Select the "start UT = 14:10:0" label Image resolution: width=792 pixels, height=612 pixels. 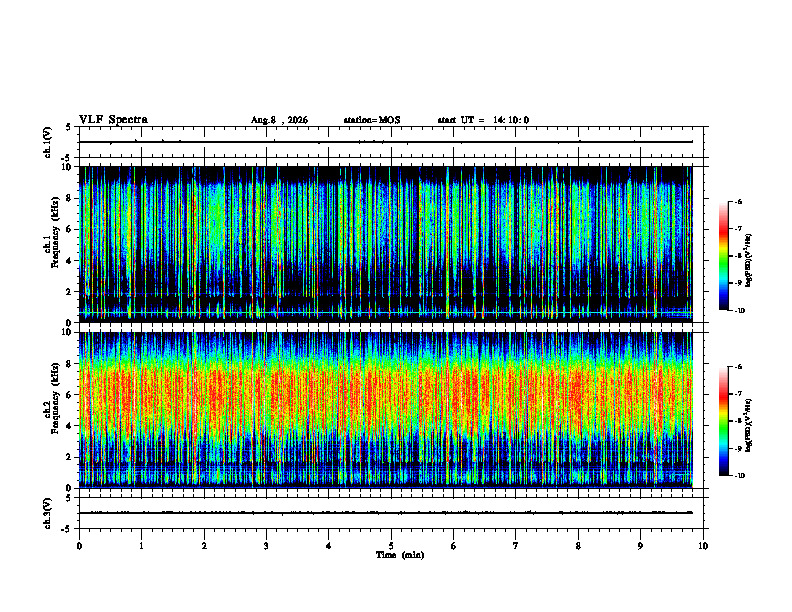pos(483,120)
